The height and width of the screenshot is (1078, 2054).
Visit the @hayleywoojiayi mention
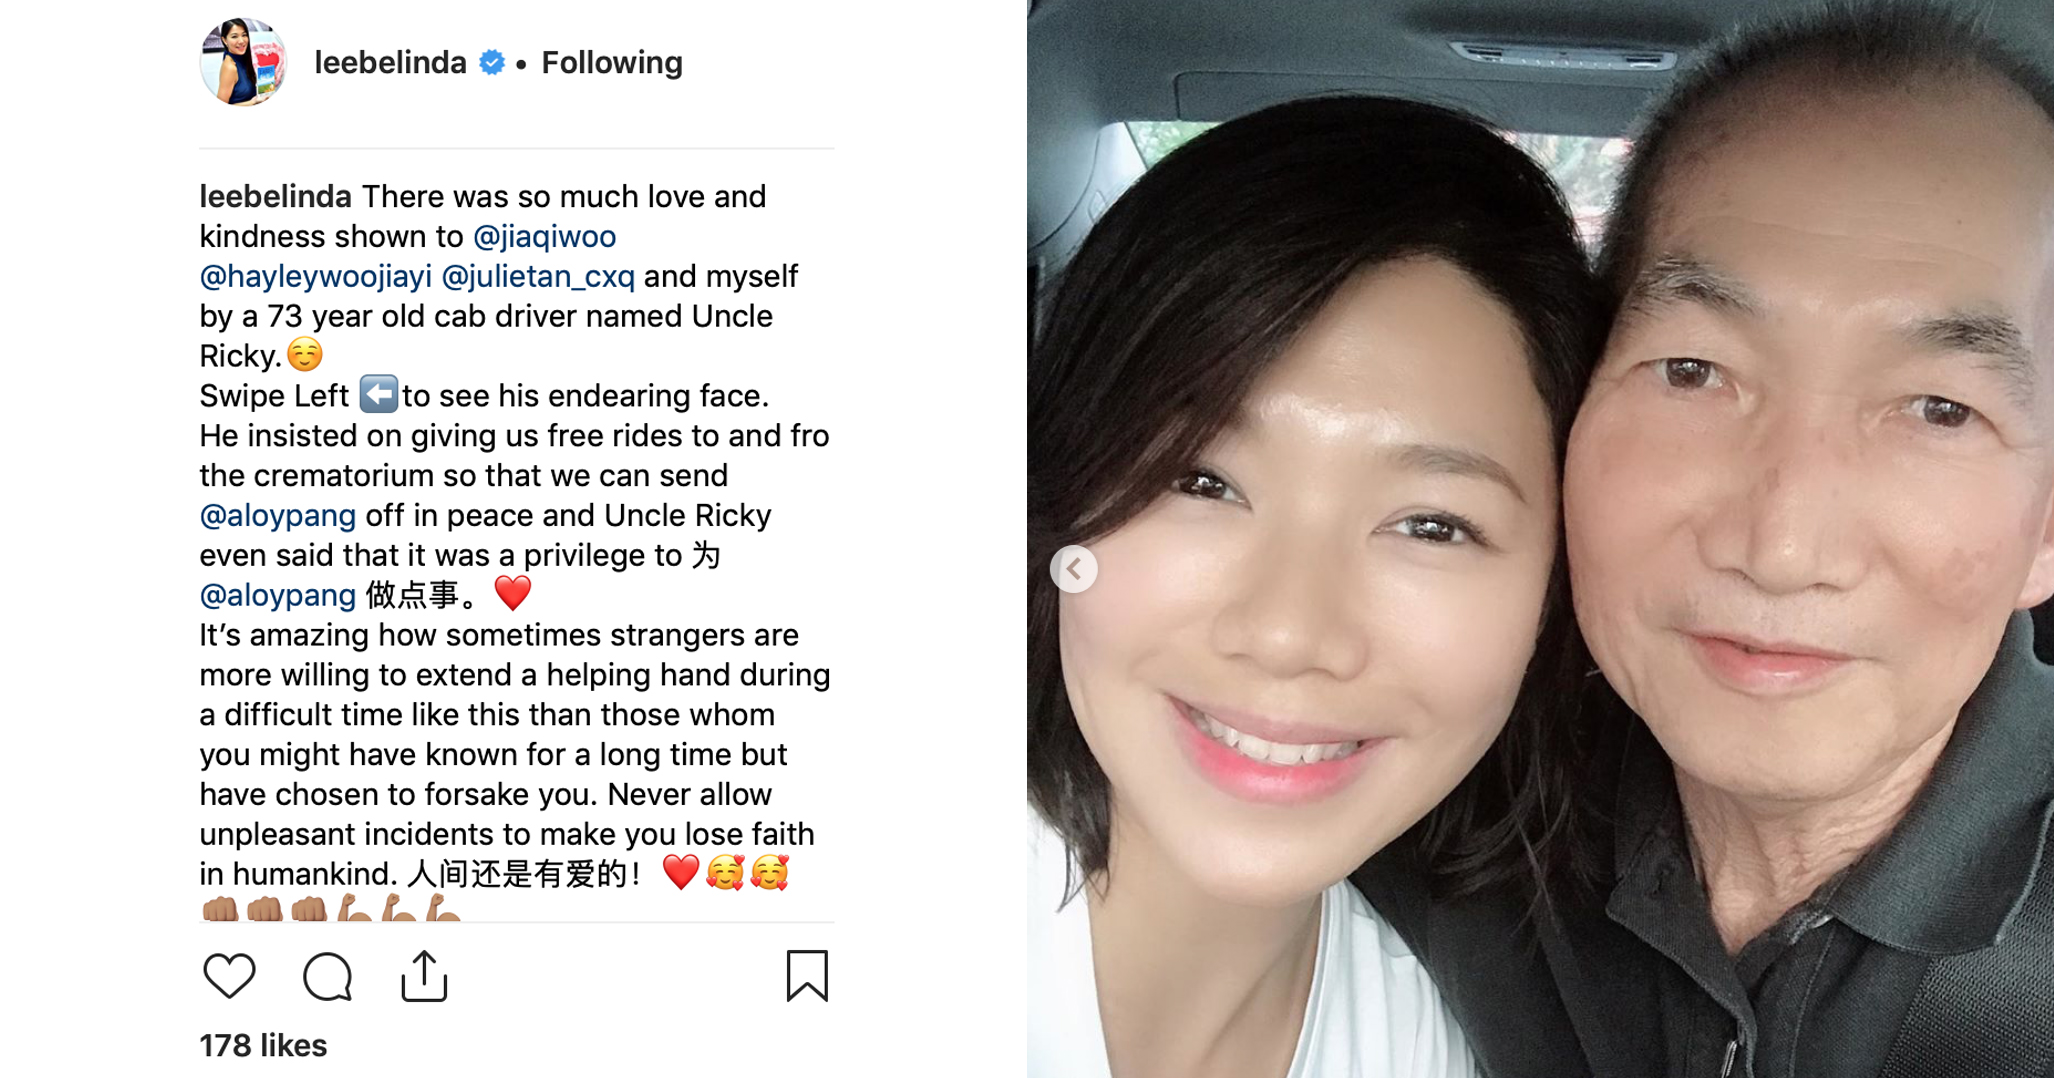point(316,276)
